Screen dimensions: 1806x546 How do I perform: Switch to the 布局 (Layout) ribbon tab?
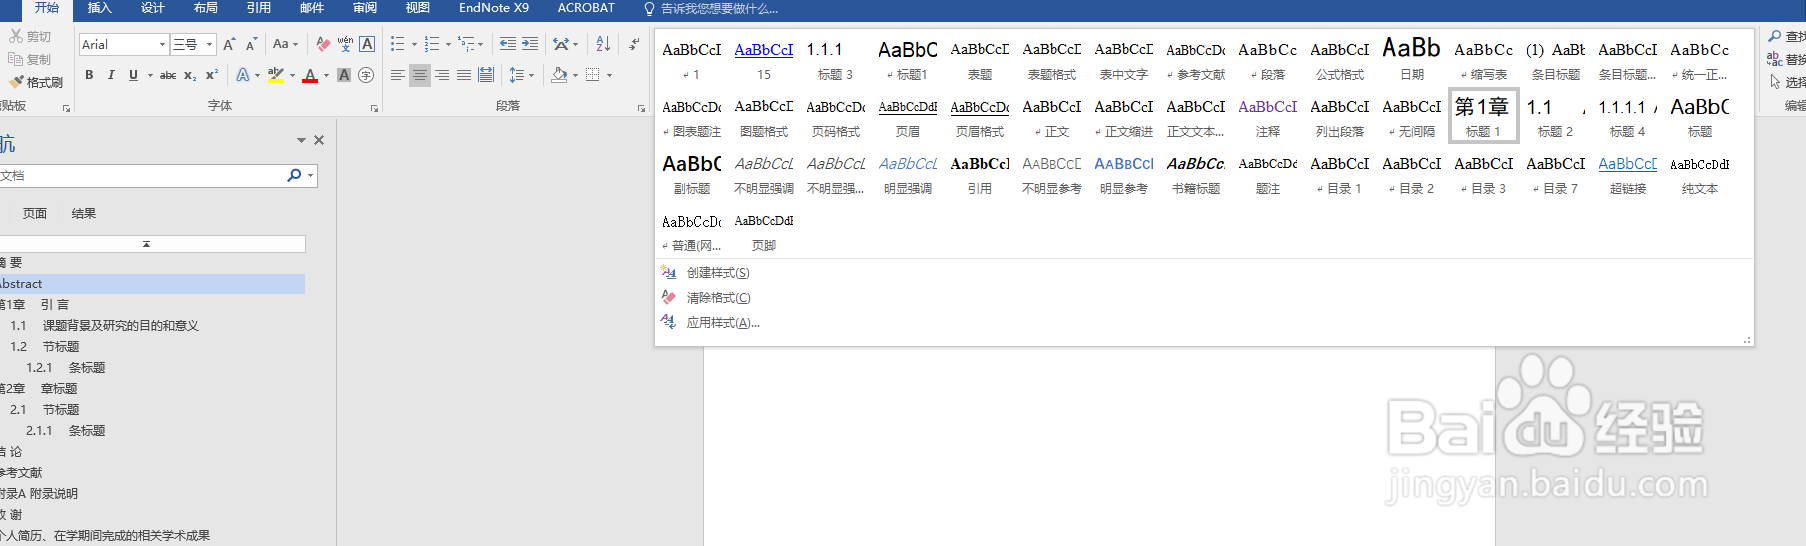(x=206, y=8)
